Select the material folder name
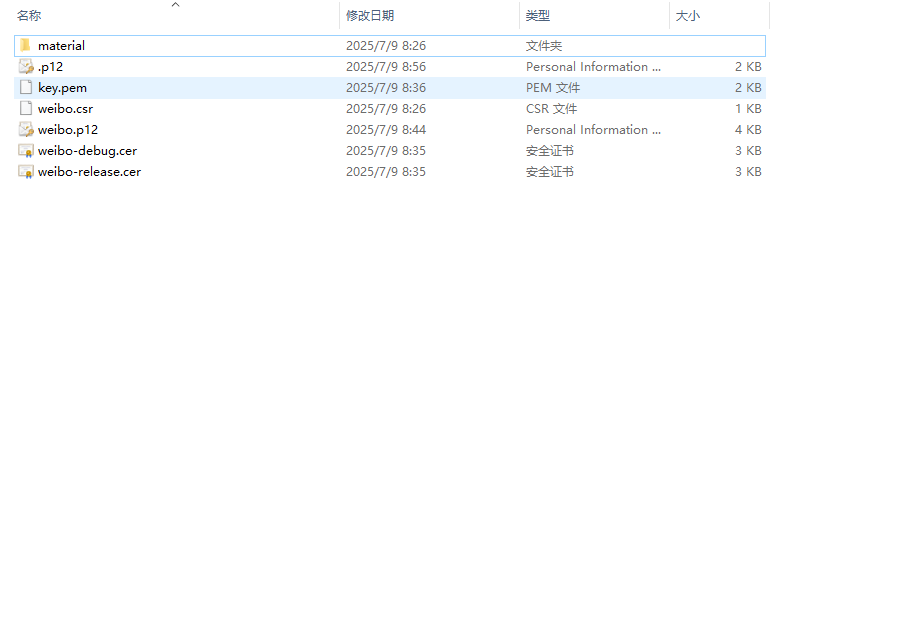The width and height of the screenshot is (911, 626). pyautogui.click(x=61, y=45)
